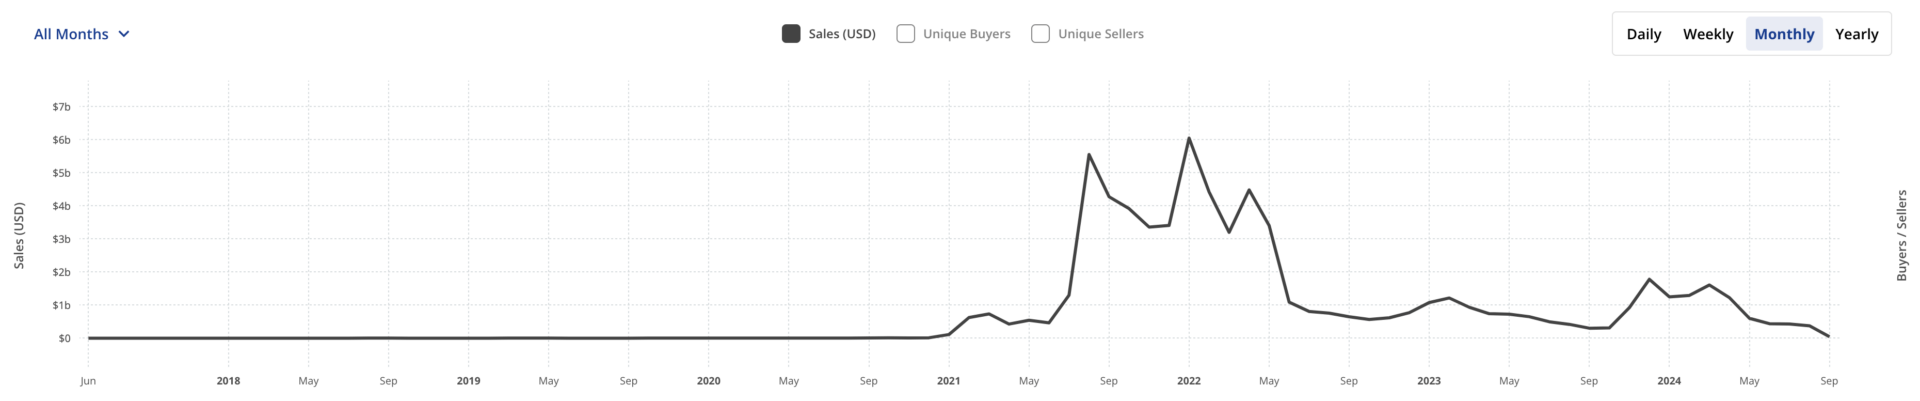Select the Monthly tab
Viewport: 1920px width, 401px height.
pyautogui.click(x=1784, y=34)
